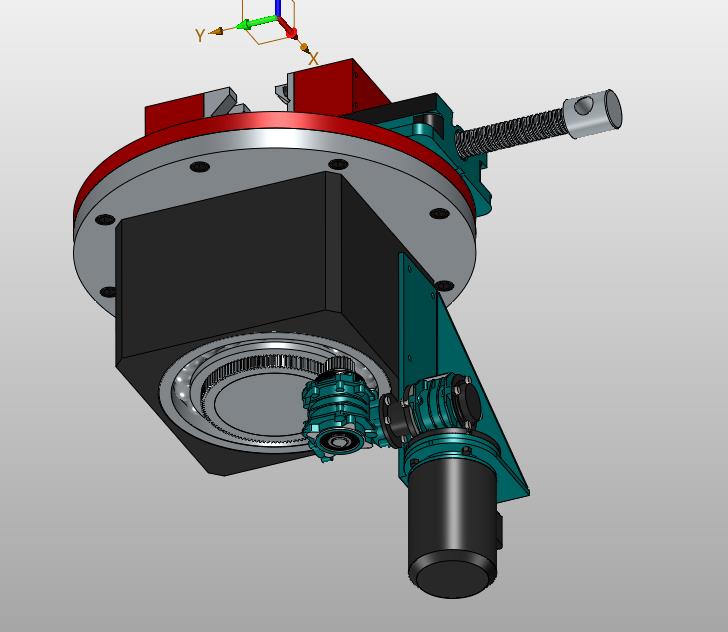Select the blue Z-axis line of triad
The height and width of the screenshot is (632, 728).
click(278, 8)
